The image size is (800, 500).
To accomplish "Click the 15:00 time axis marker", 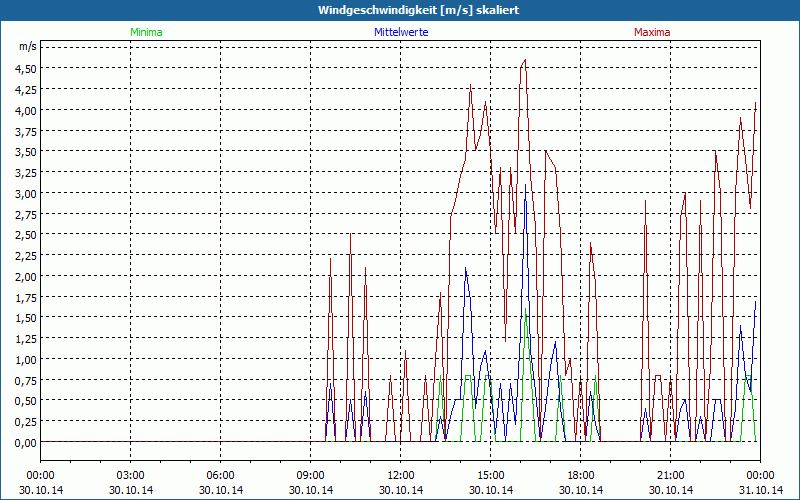I will [x=491, y=475].
